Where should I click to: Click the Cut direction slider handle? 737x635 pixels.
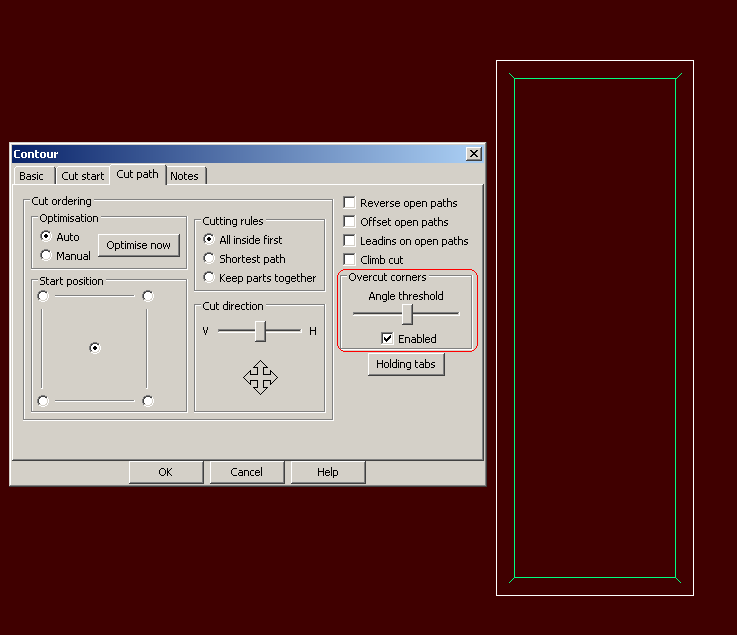point(260,331)
